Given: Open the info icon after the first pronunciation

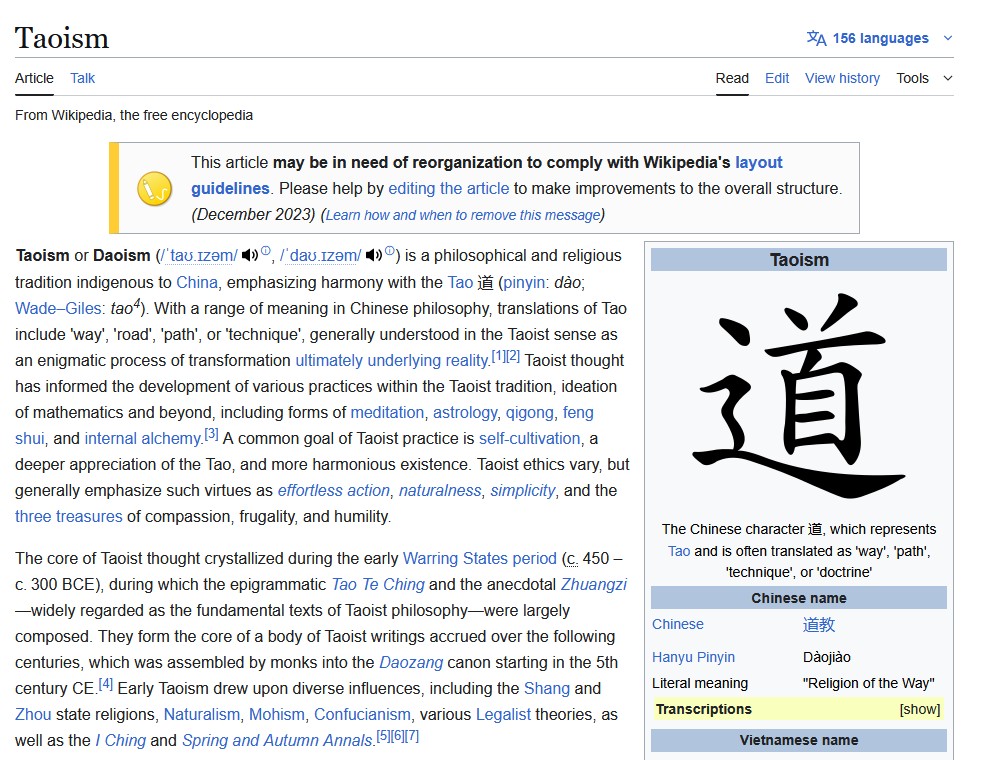Looking at the screenshot, I should click(266, 251).
